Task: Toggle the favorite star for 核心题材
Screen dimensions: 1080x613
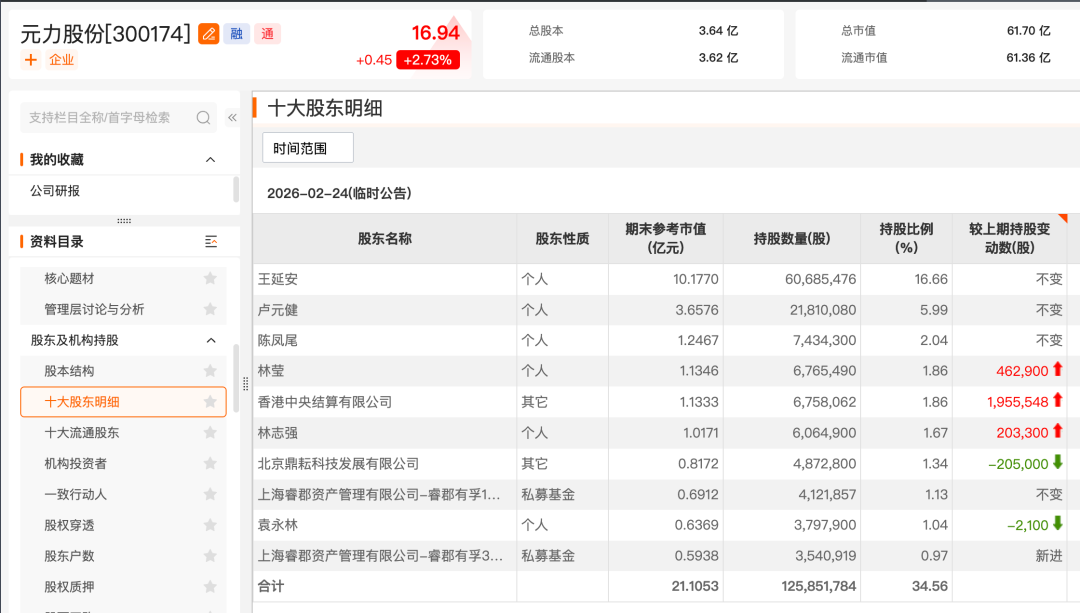Action: tap(210, 279)
